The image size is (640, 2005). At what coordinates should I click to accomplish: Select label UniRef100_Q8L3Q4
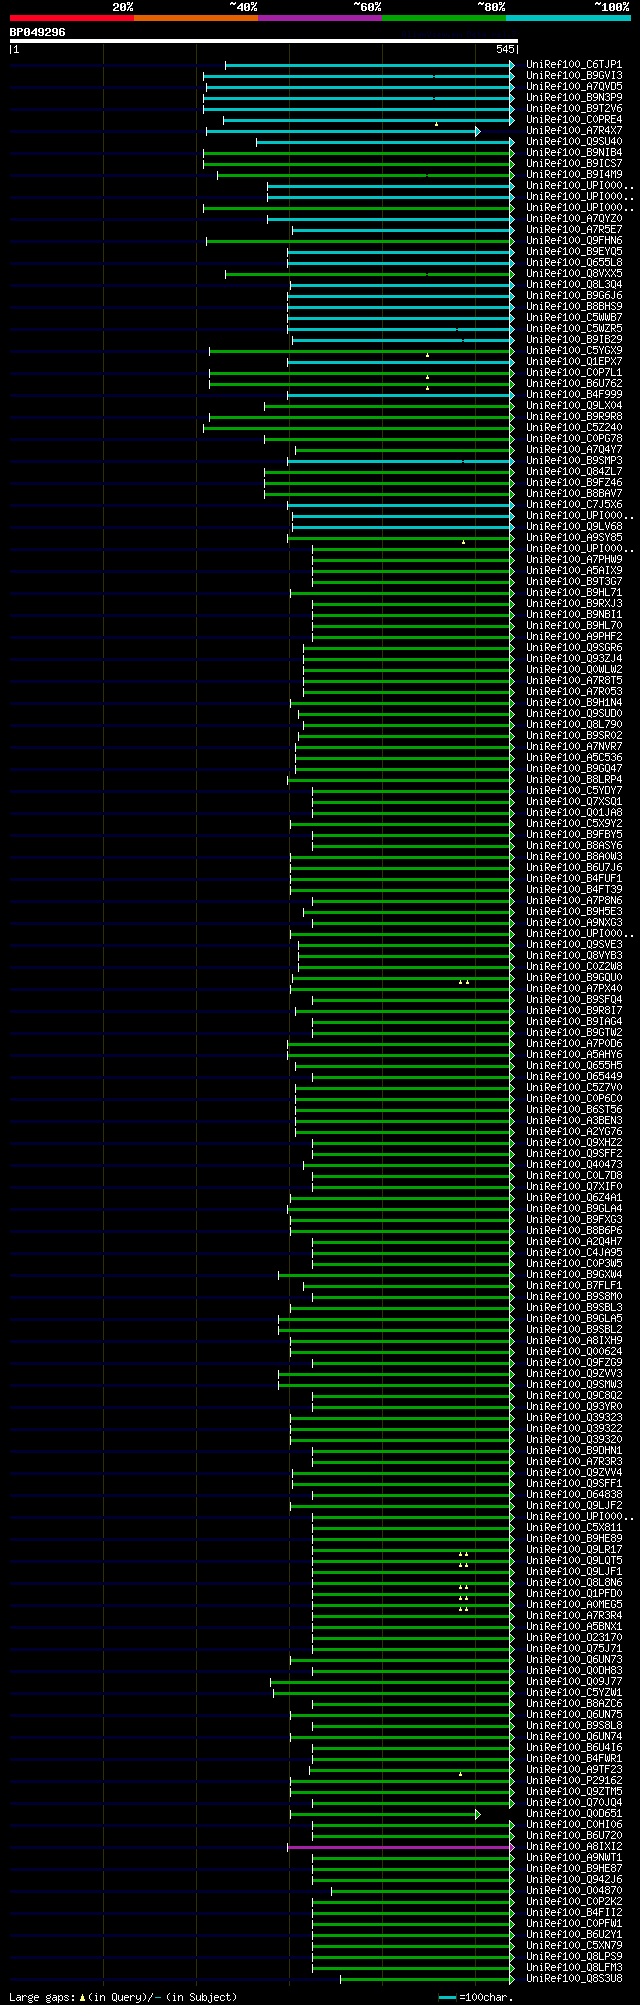click(574, 285)
